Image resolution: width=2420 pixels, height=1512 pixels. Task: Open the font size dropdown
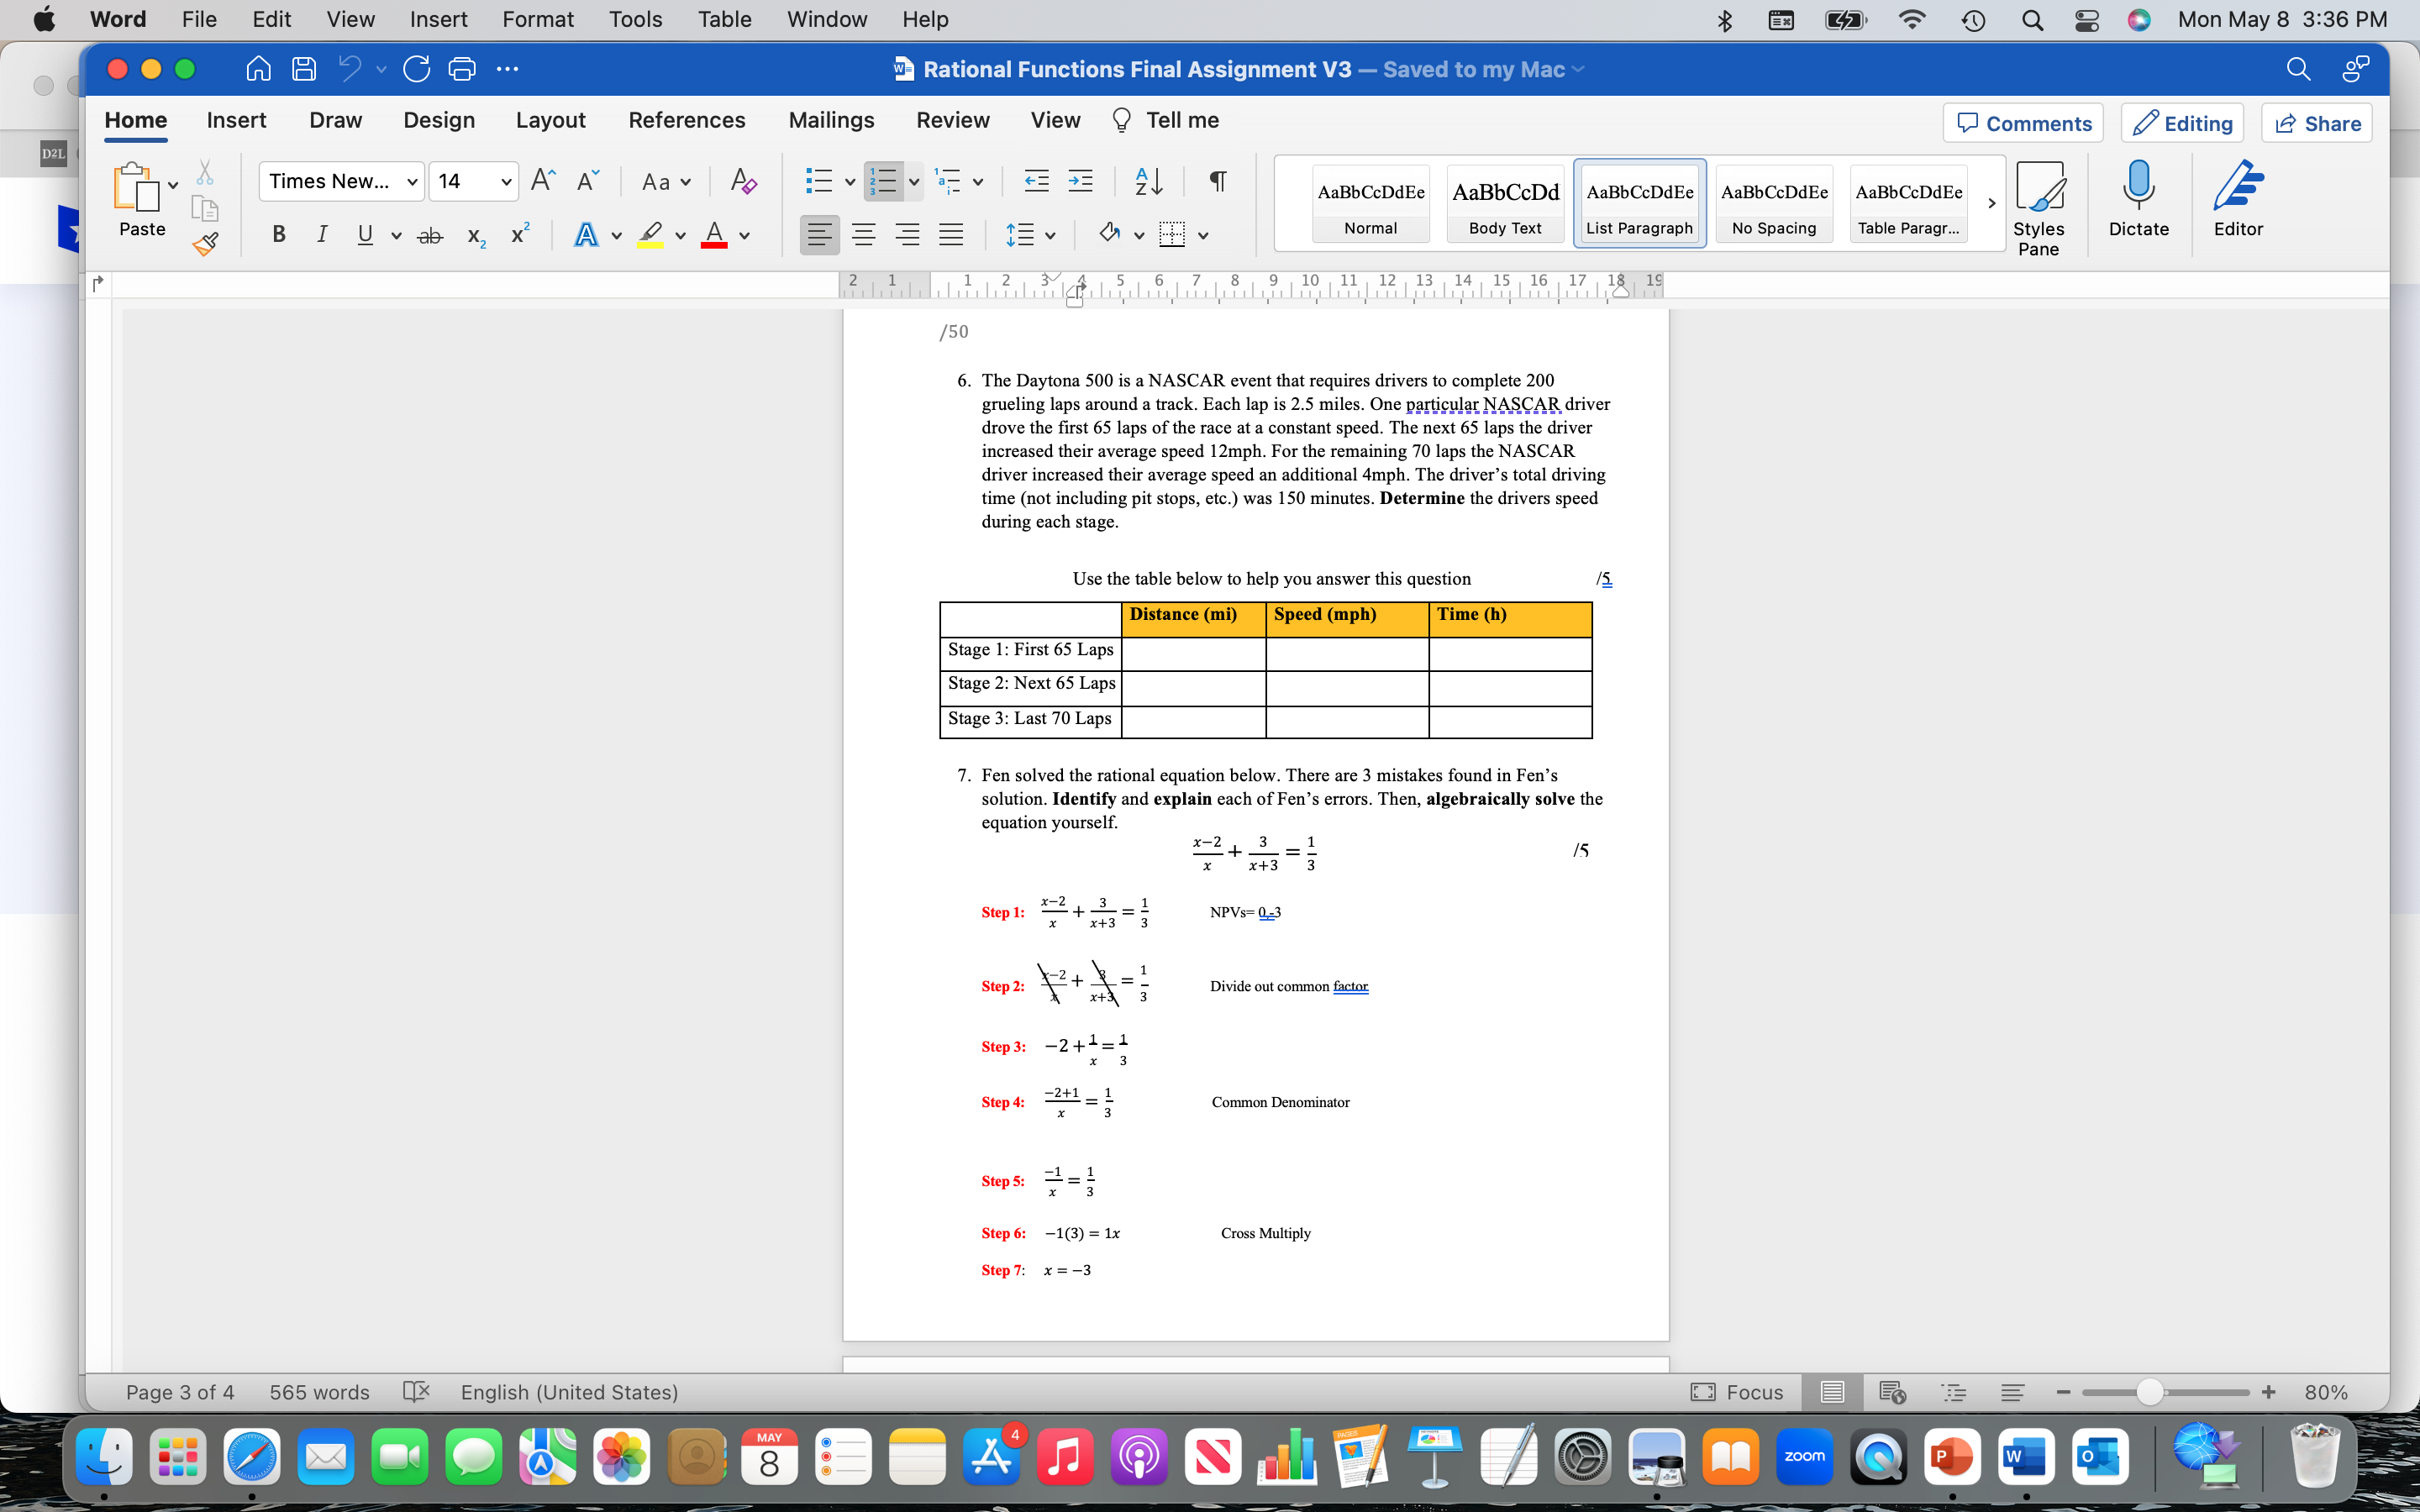(x=471, y=181)
